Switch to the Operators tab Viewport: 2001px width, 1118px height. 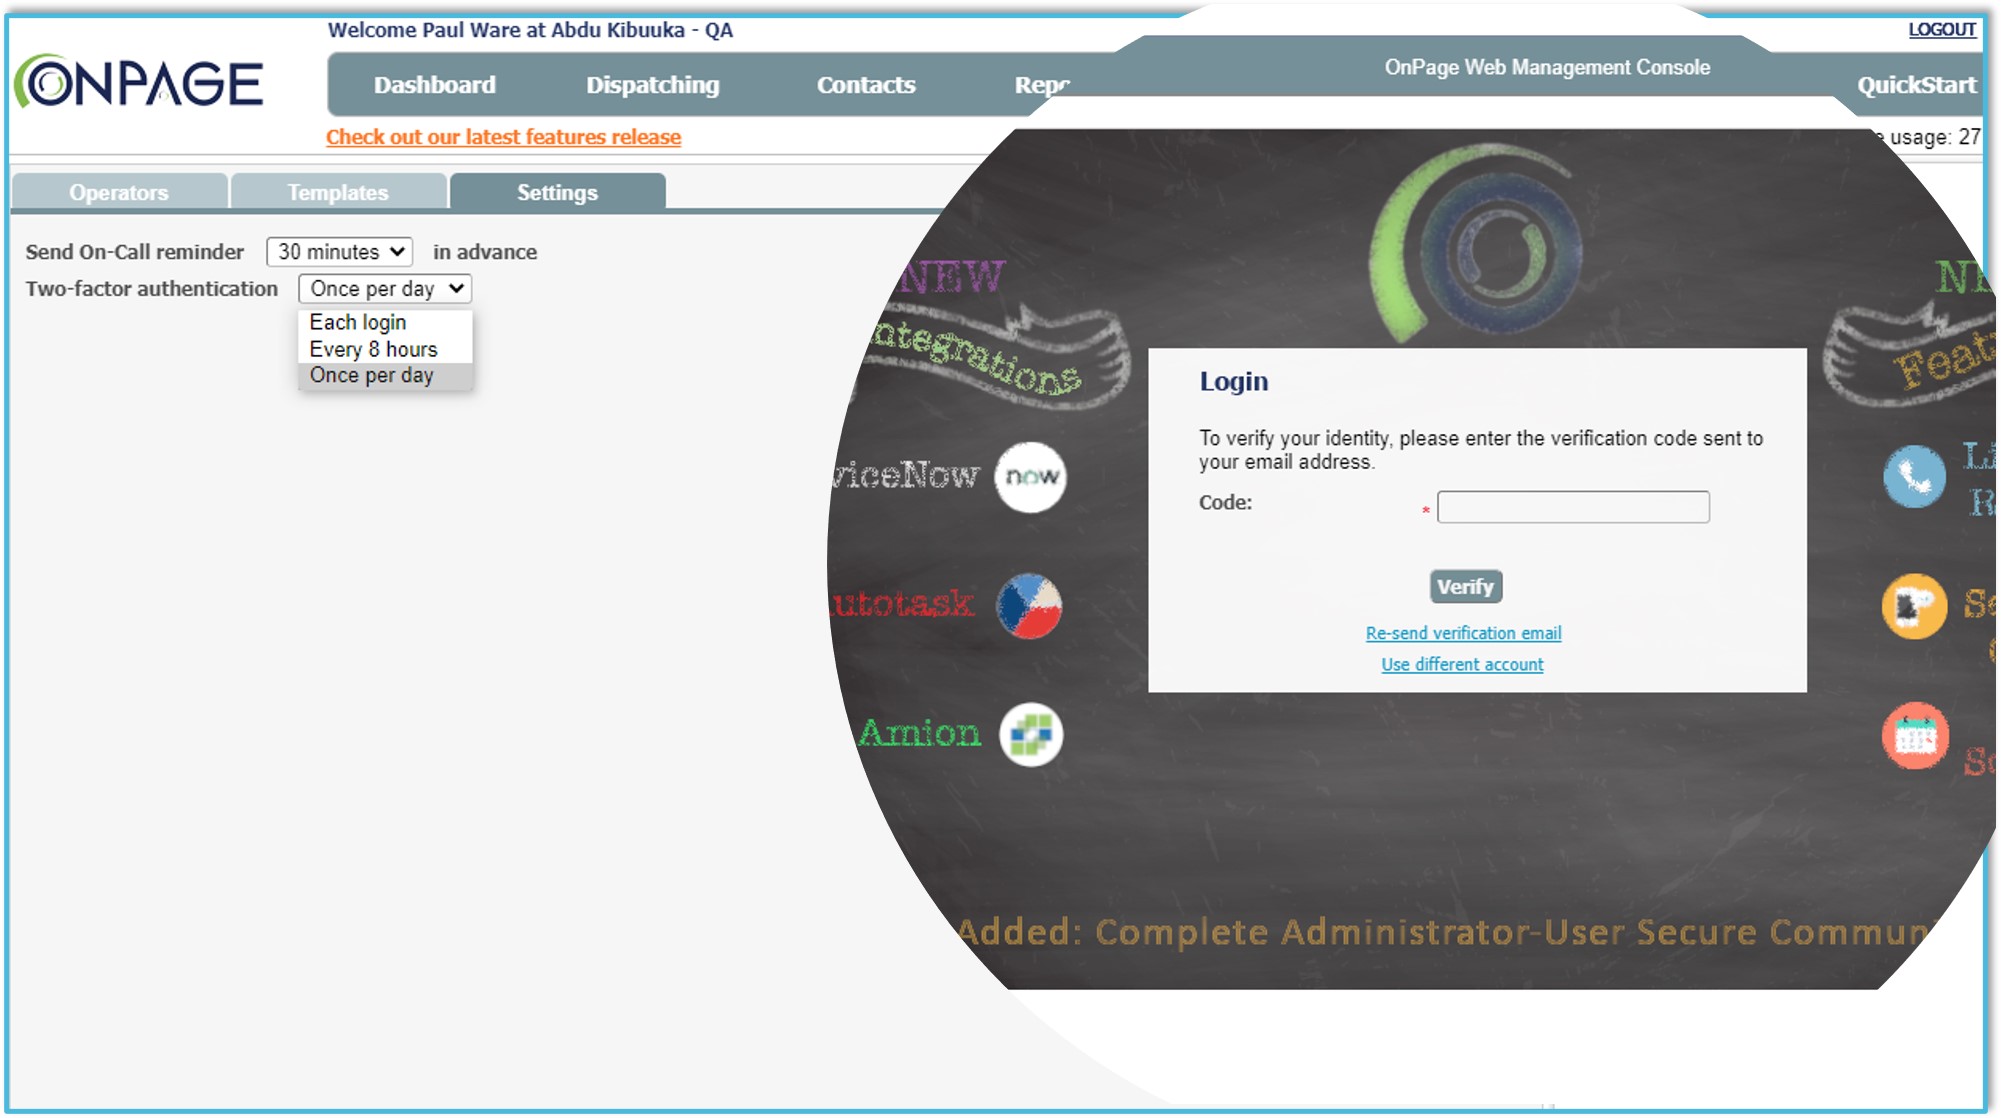(118, 193)
